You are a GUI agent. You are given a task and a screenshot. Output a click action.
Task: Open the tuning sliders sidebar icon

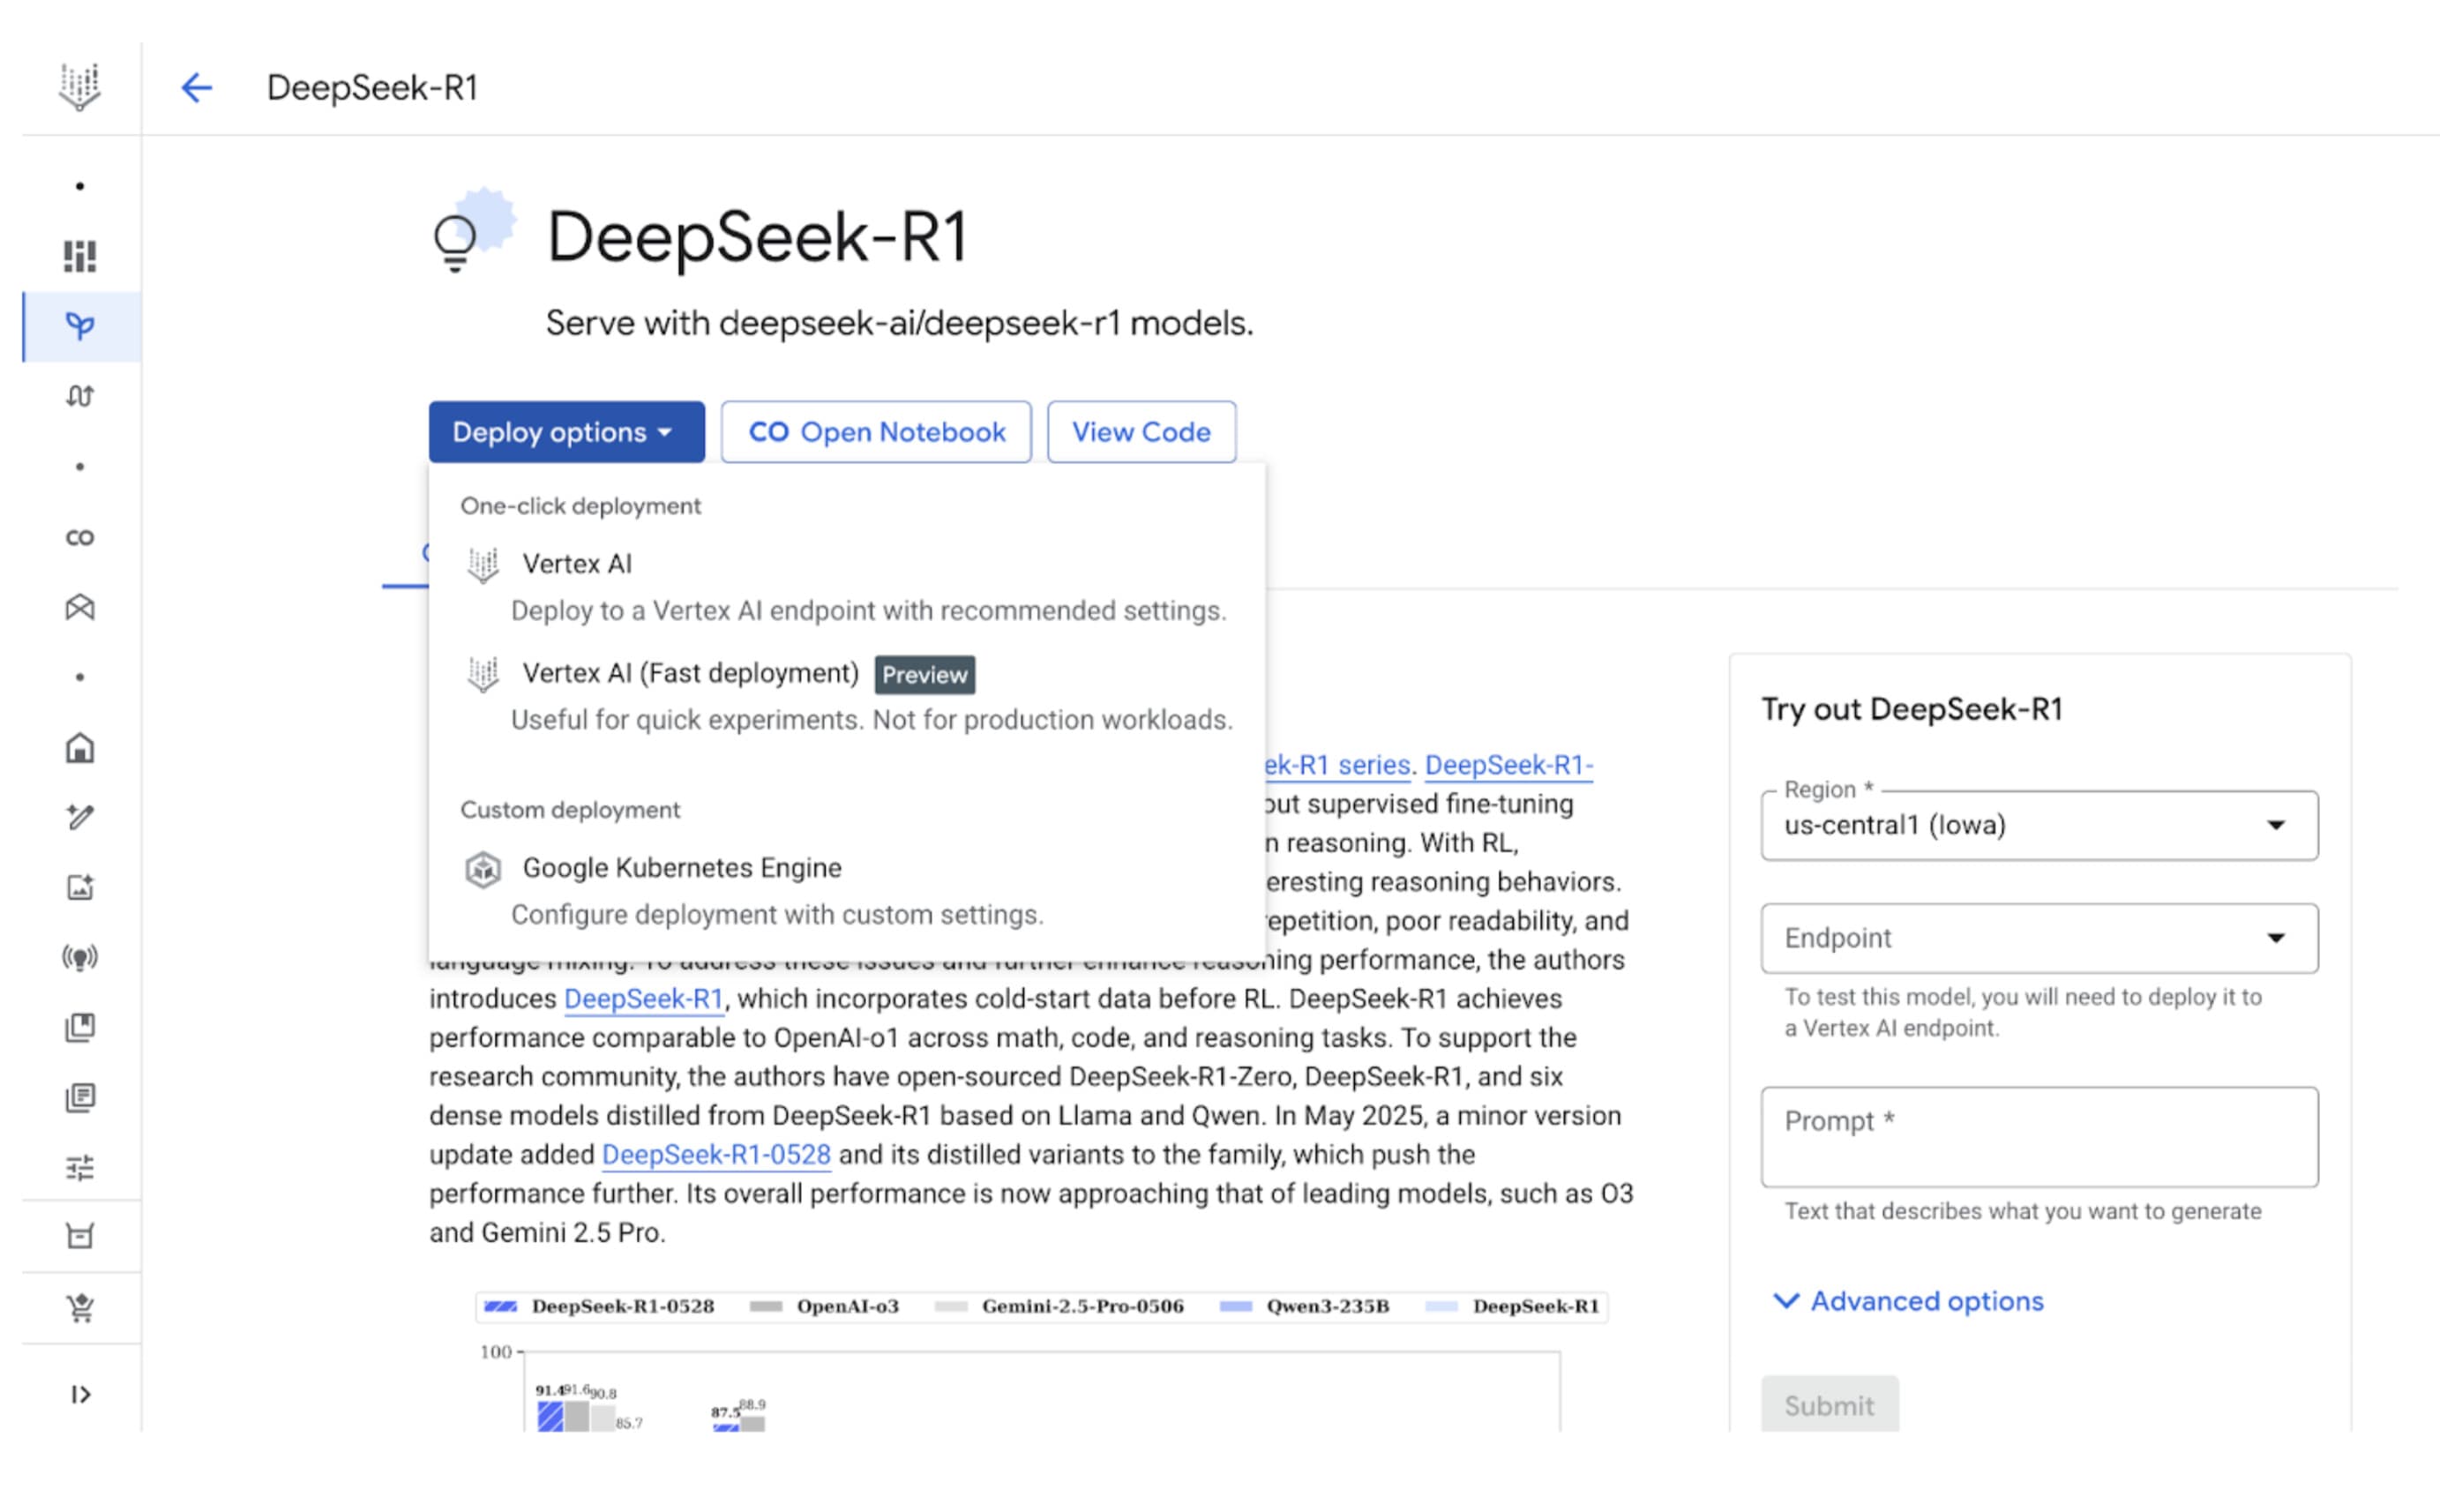(80, 1167)
